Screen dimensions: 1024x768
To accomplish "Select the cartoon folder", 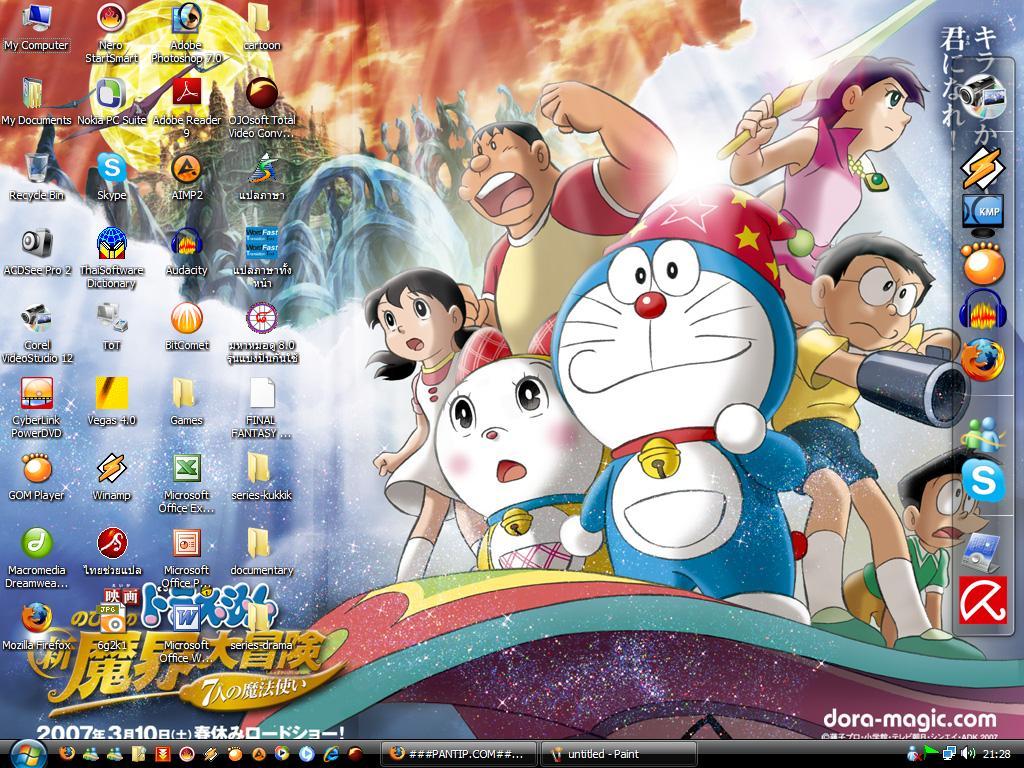I will tap(261, 27).
